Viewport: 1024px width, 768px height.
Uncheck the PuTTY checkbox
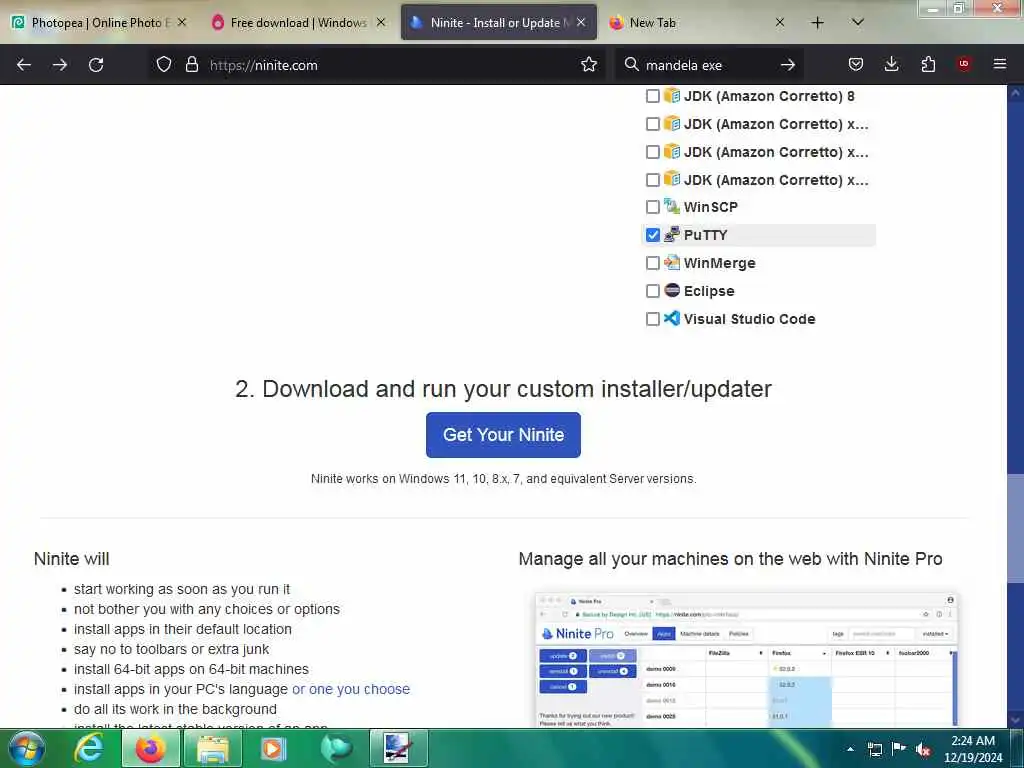pos(652,235)
